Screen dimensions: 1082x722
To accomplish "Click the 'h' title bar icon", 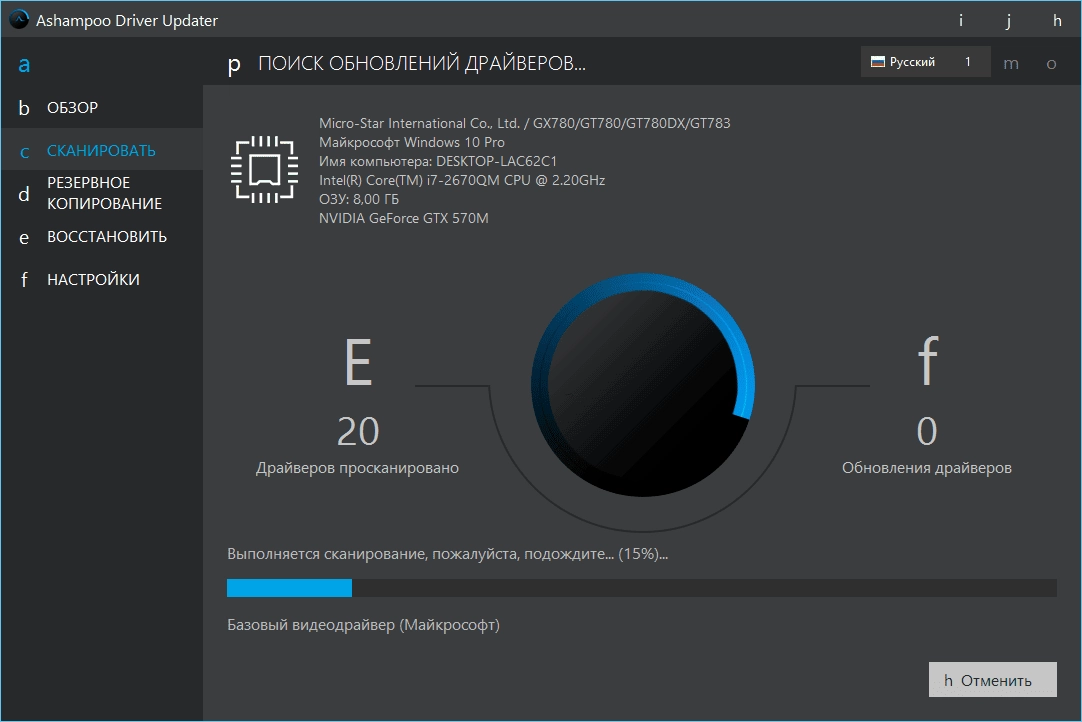I will pos(1057,20).
